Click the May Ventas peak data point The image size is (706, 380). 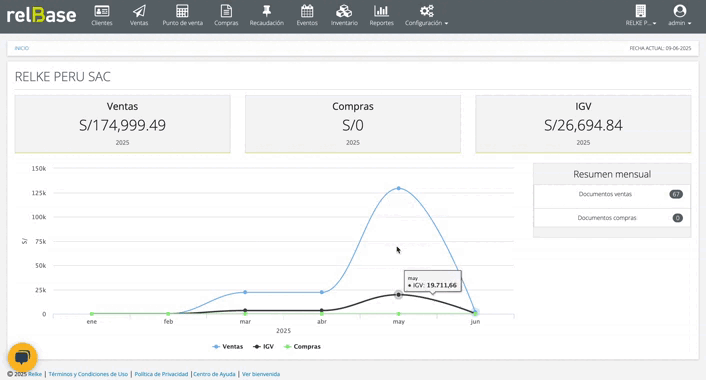pyautogui.click(x=398, y=188)
